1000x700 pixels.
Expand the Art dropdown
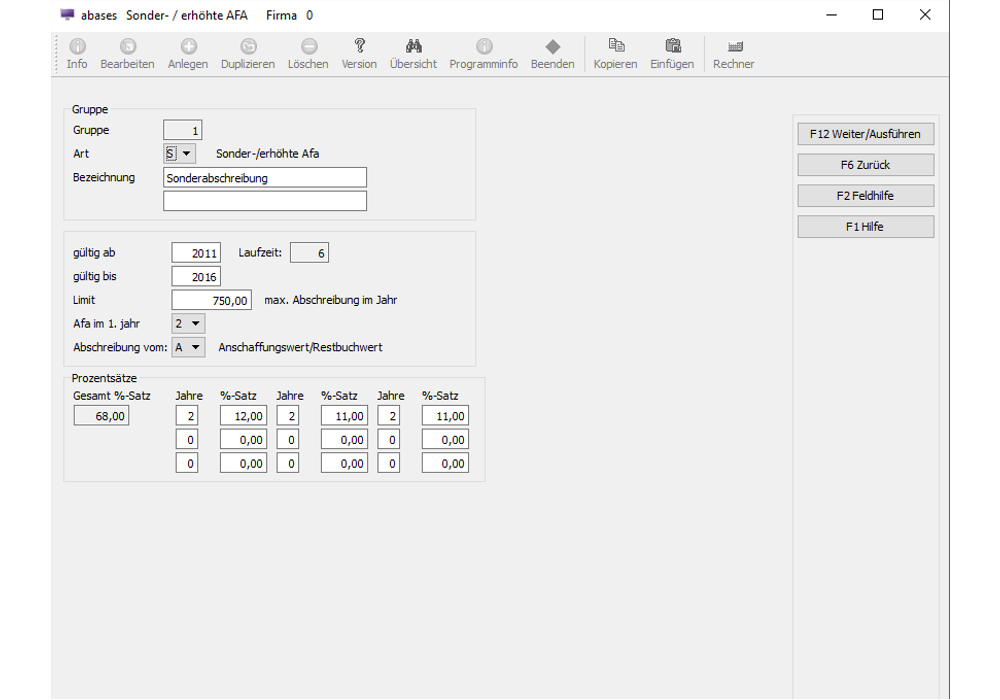[x=187, y=154]
